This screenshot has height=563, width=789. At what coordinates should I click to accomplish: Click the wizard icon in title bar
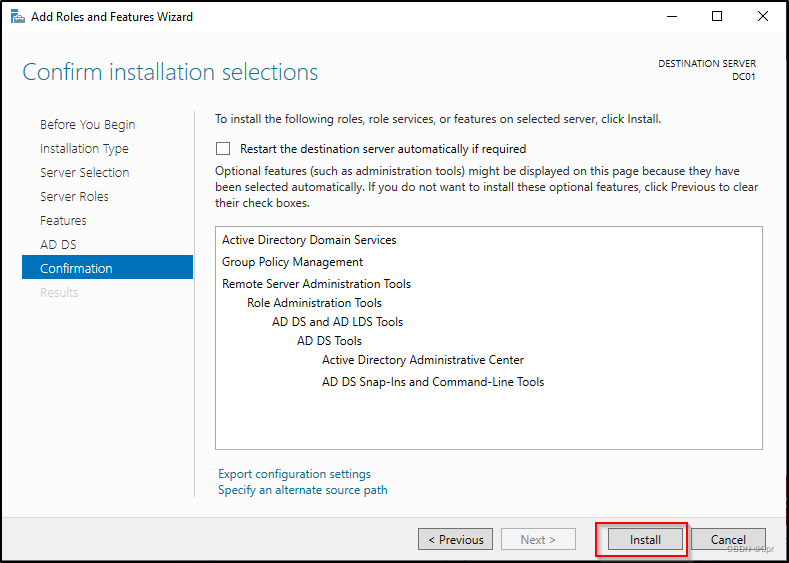pyautogui.click(x=18, y=17)
